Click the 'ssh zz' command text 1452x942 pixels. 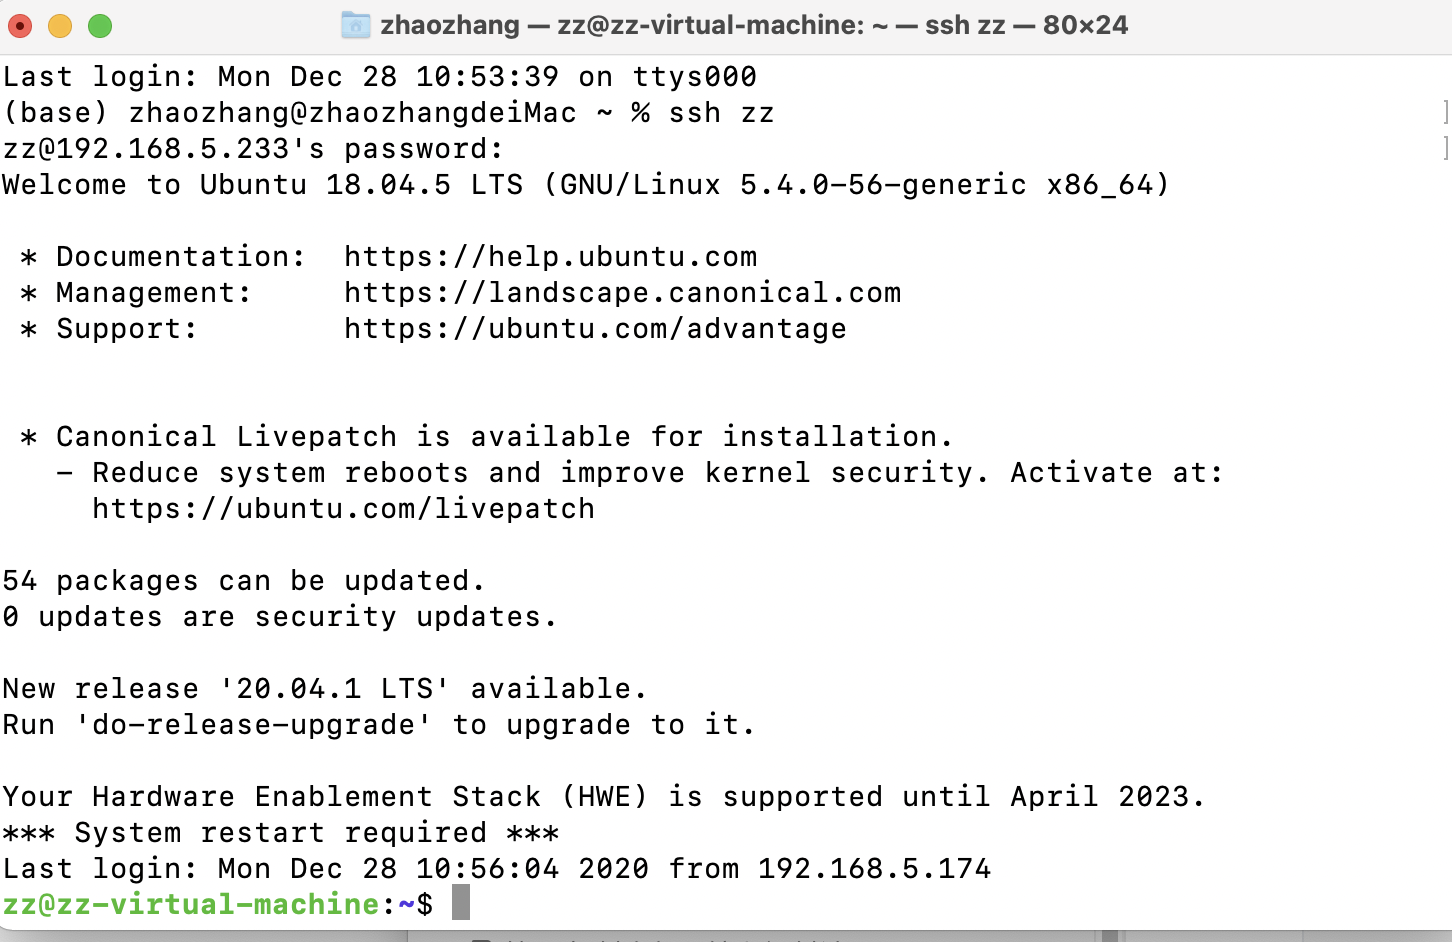tap(721, 113)
